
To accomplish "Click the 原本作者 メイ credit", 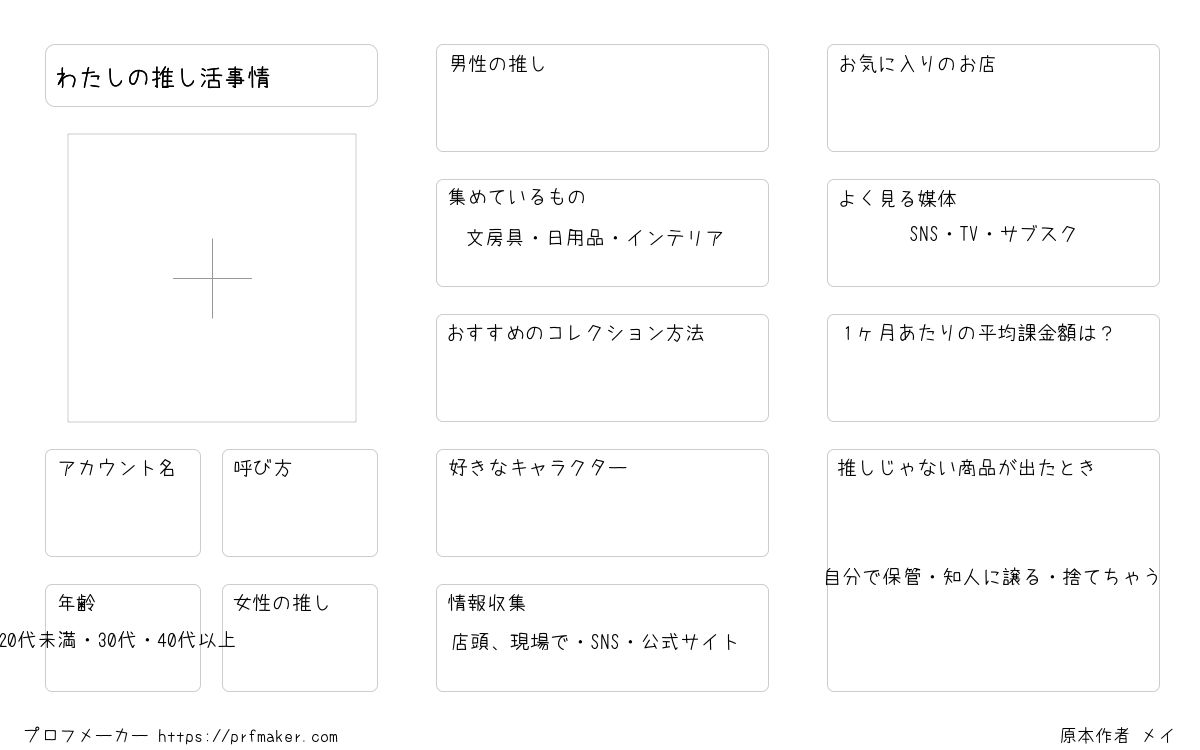I will [1118, 736].
